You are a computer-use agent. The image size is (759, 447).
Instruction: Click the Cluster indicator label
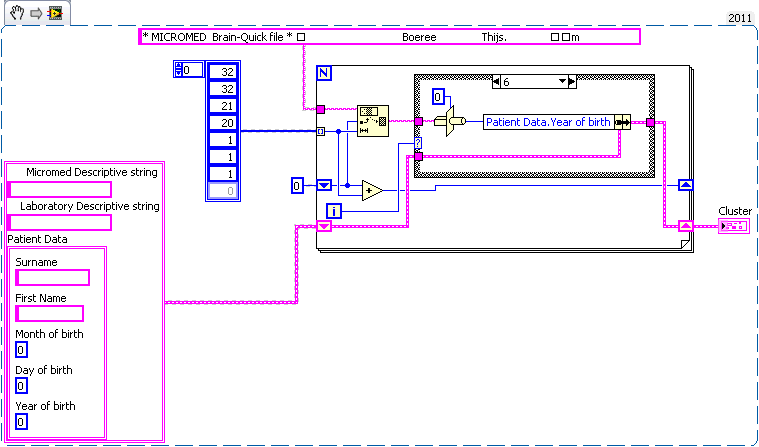coord(735,211)
